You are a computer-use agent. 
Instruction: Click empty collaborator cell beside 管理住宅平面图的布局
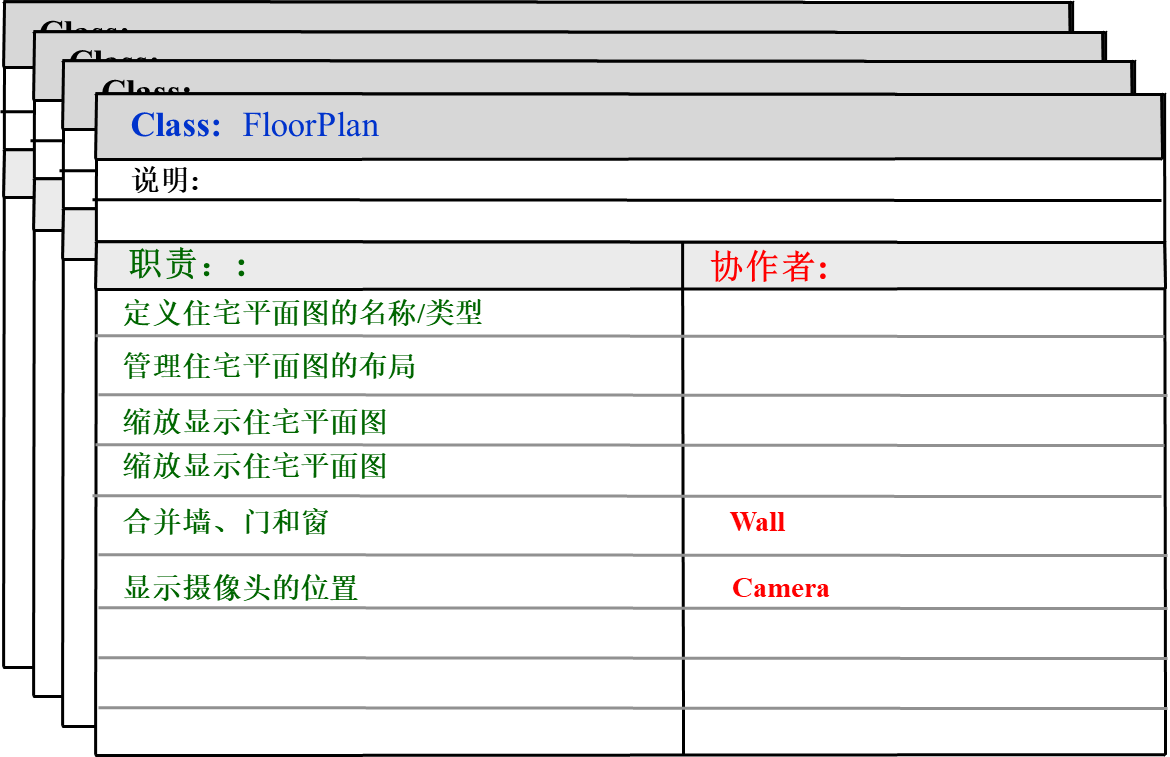[x=922, y=366]
